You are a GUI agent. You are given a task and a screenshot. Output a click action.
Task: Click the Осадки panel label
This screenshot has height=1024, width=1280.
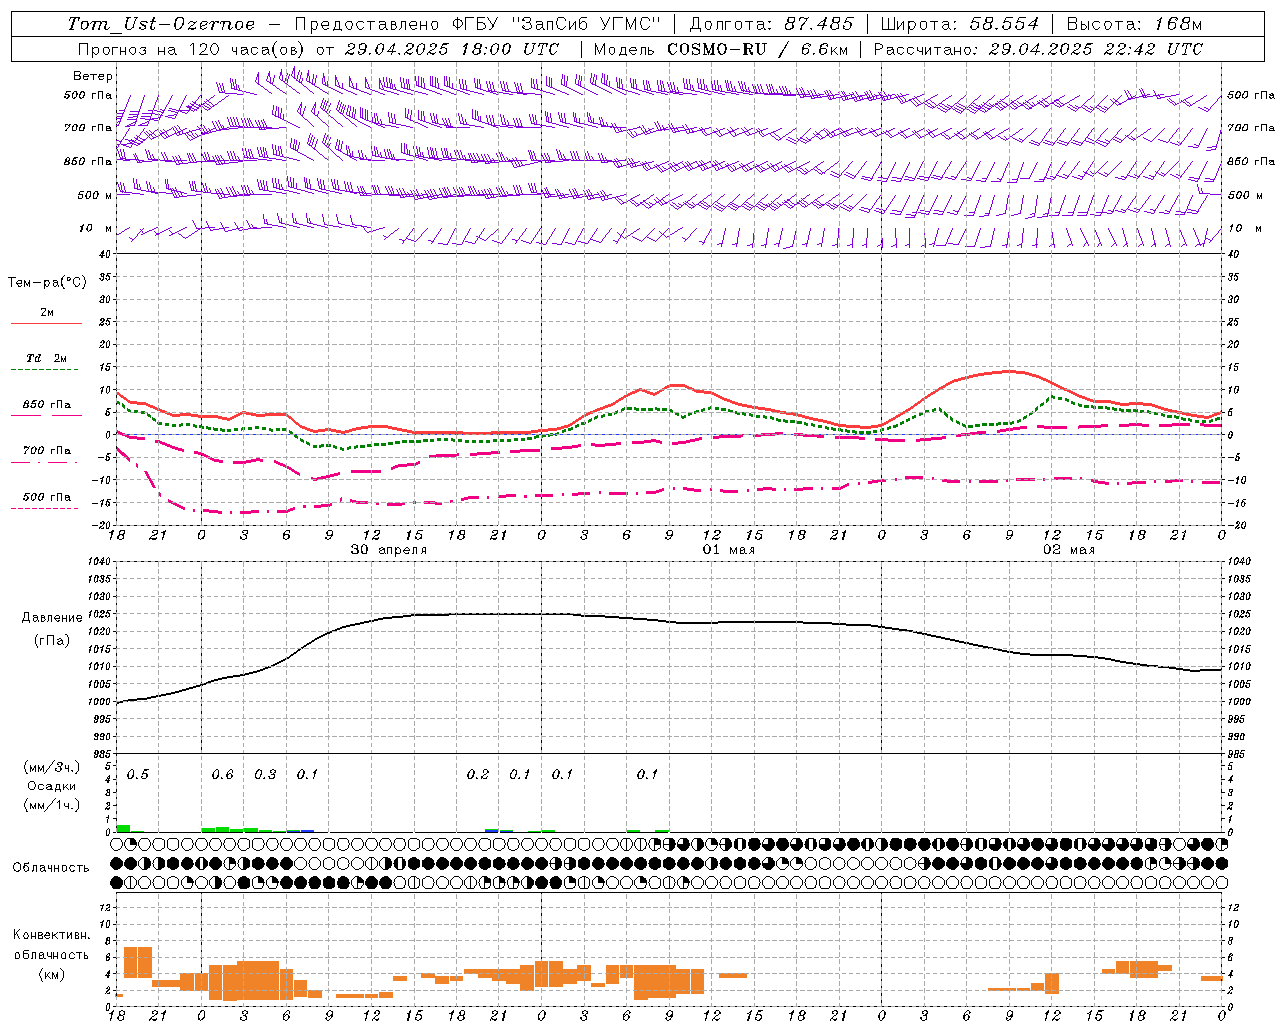[x=51, y=786]
